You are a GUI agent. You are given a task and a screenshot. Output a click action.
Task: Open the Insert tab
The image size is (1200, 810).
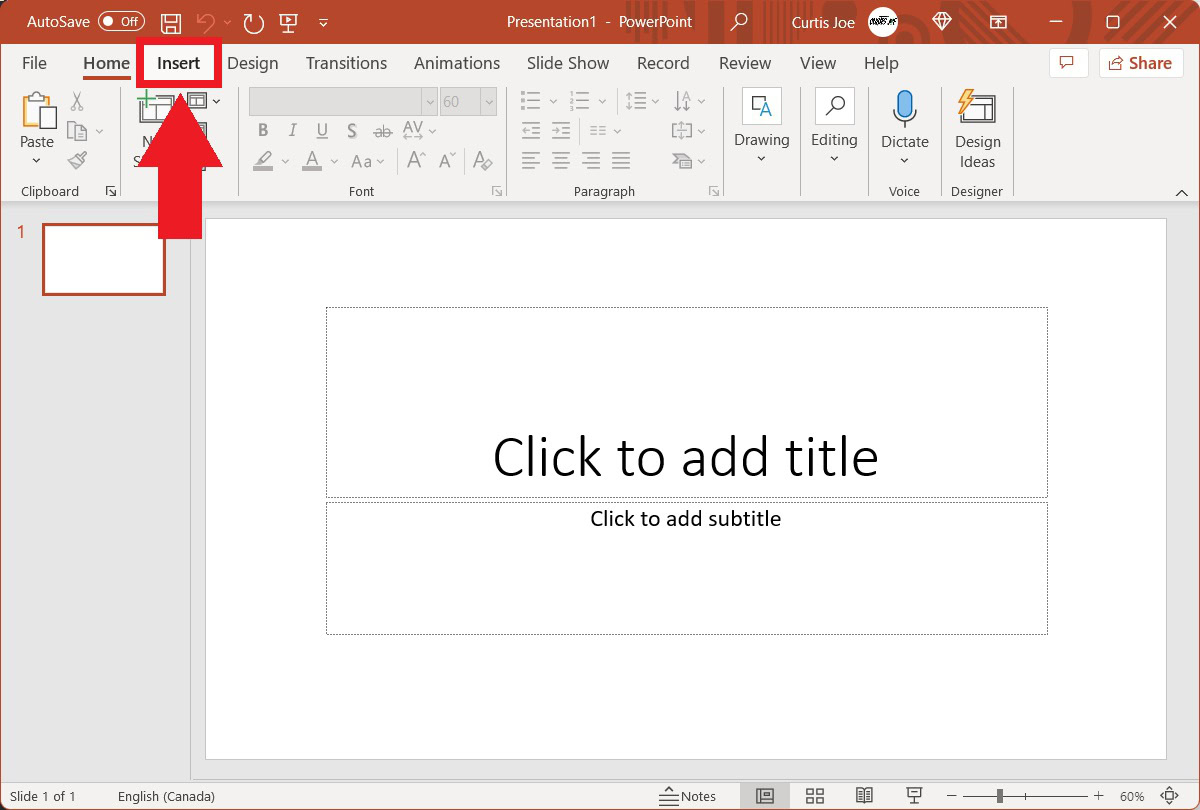pos(179,63)
